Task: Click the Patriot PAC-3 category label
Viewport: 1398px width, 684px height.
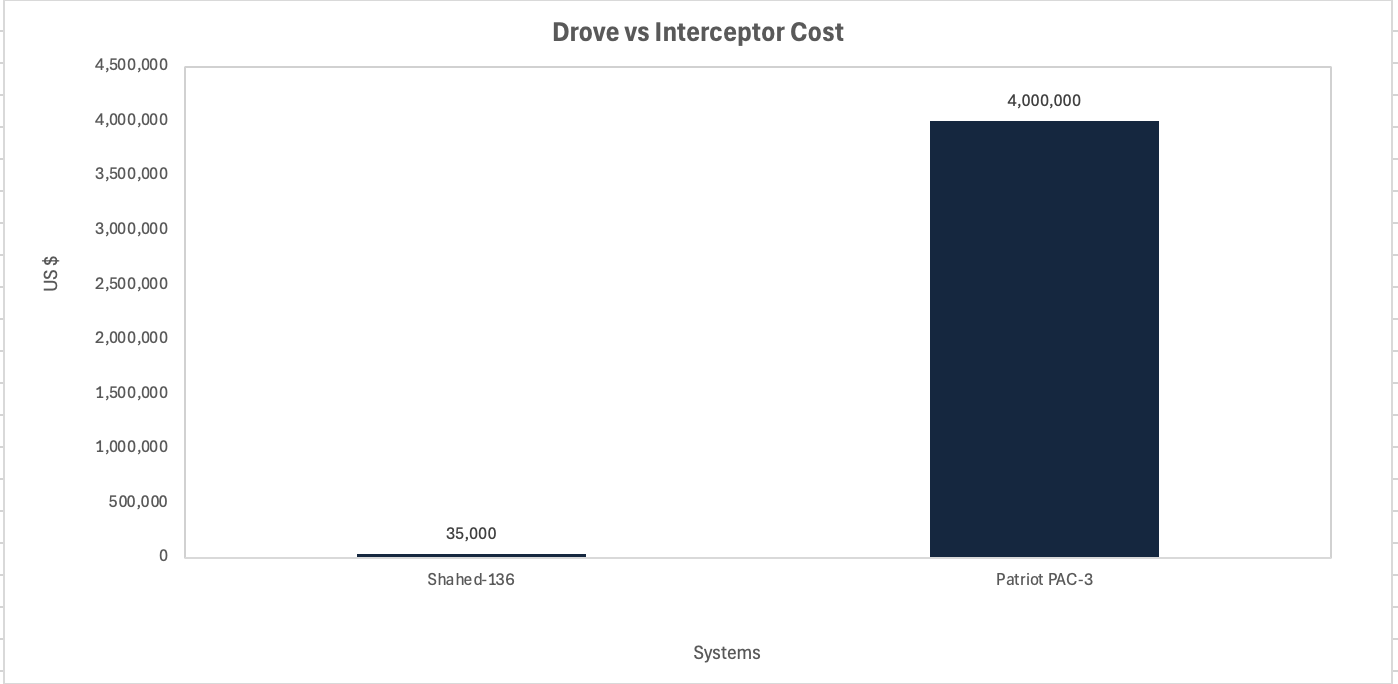Action: [x=1044, y=580]
